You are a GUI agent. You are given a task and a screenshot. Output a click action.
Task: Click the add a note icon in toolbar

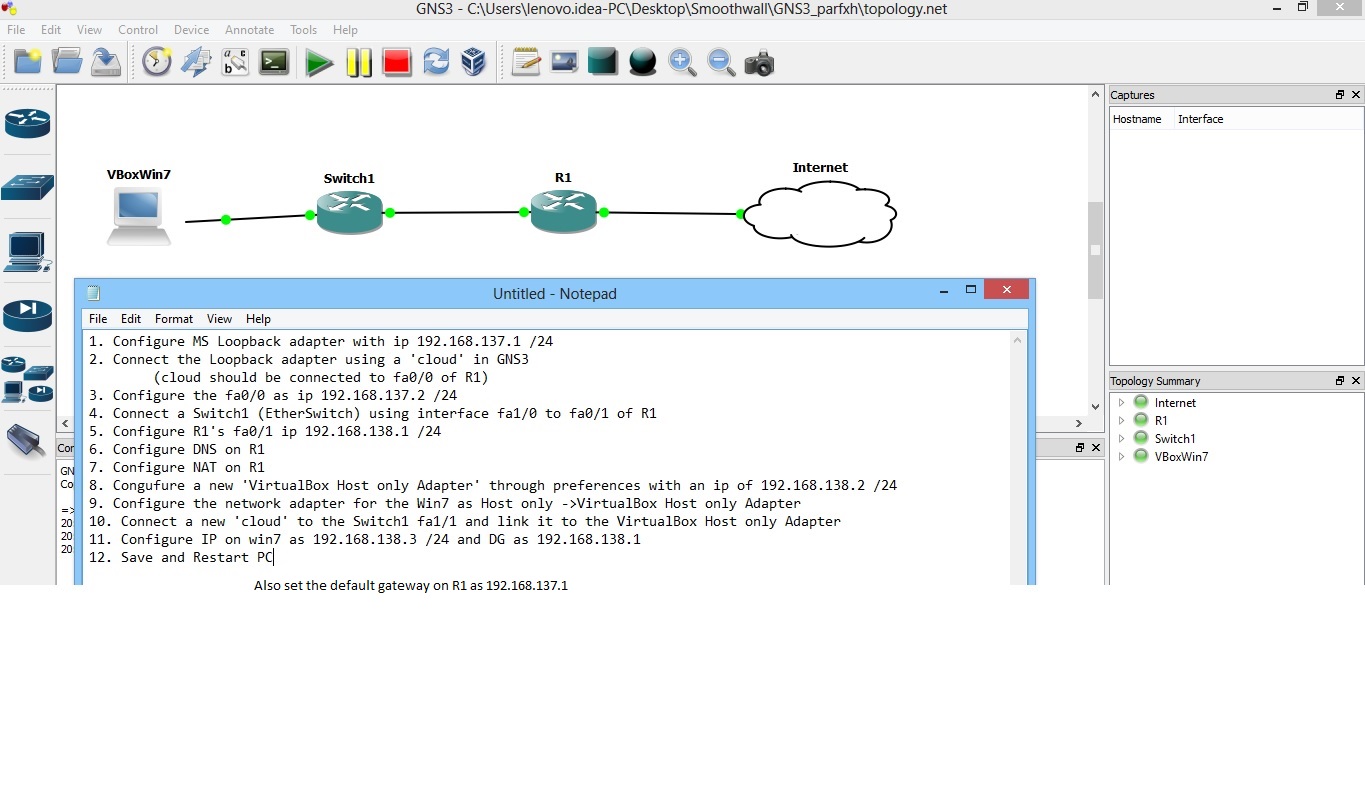pyautogui.click(x=526, y=63)
